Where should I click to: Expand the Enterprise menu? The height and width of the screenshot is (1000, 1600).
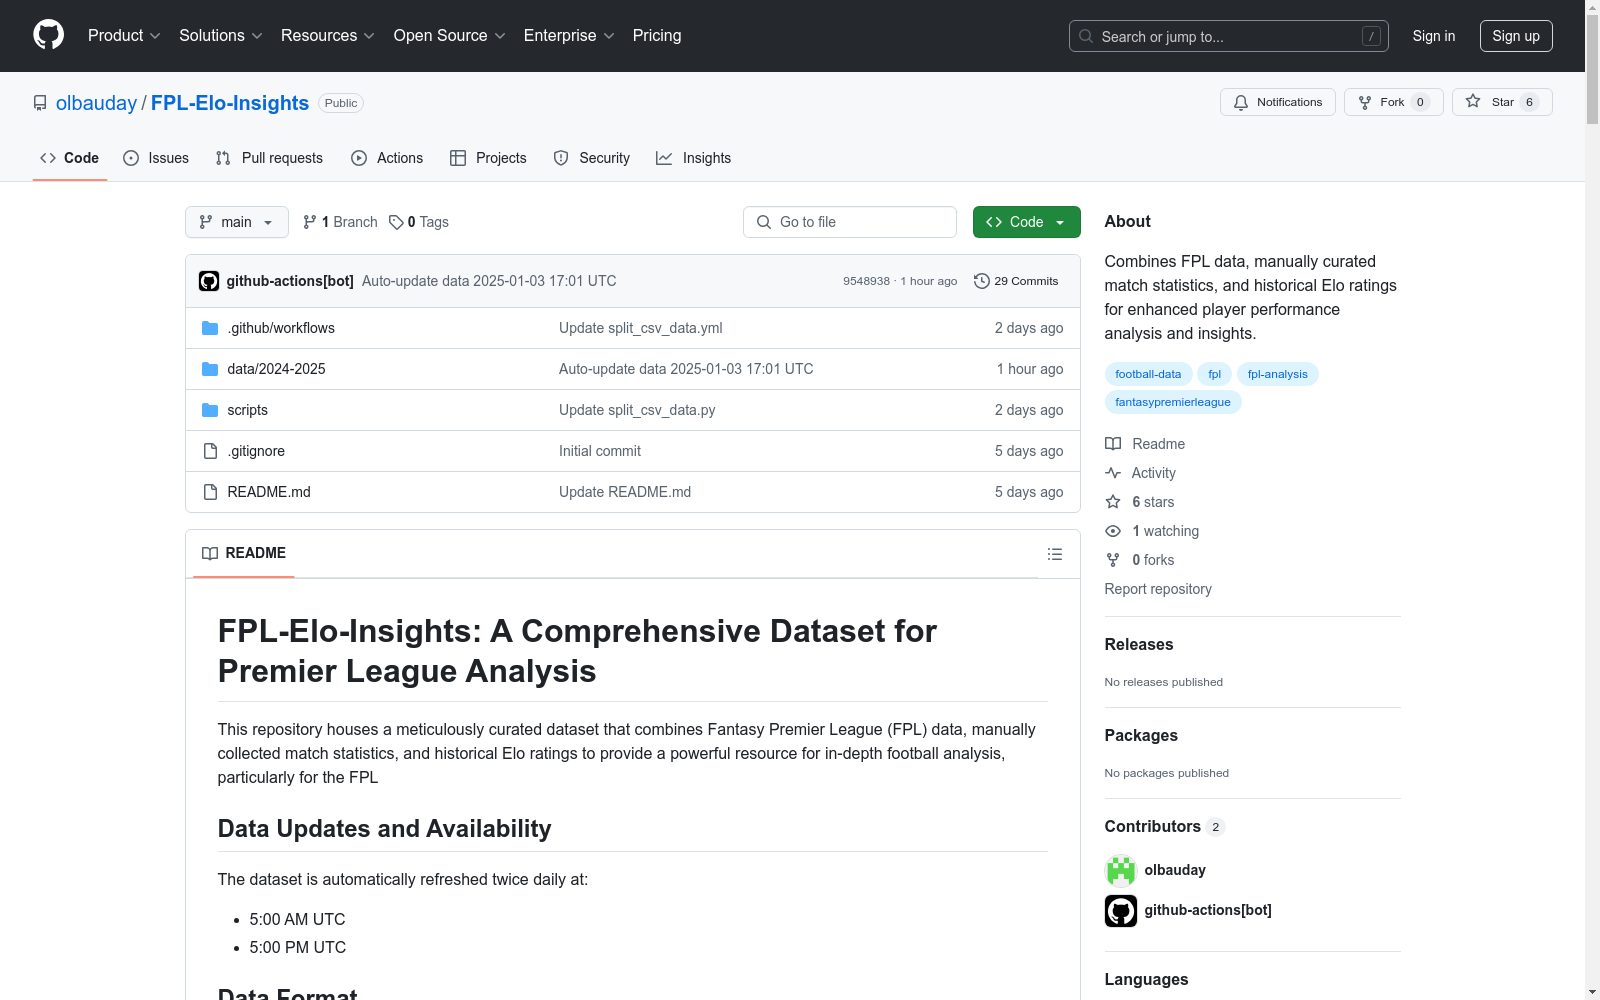tap(569, 35)
